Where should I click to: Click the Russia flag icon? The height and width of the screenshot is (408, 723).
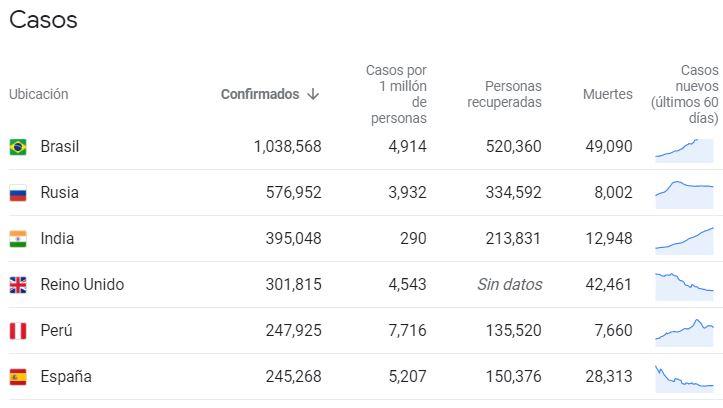[18, 193]
